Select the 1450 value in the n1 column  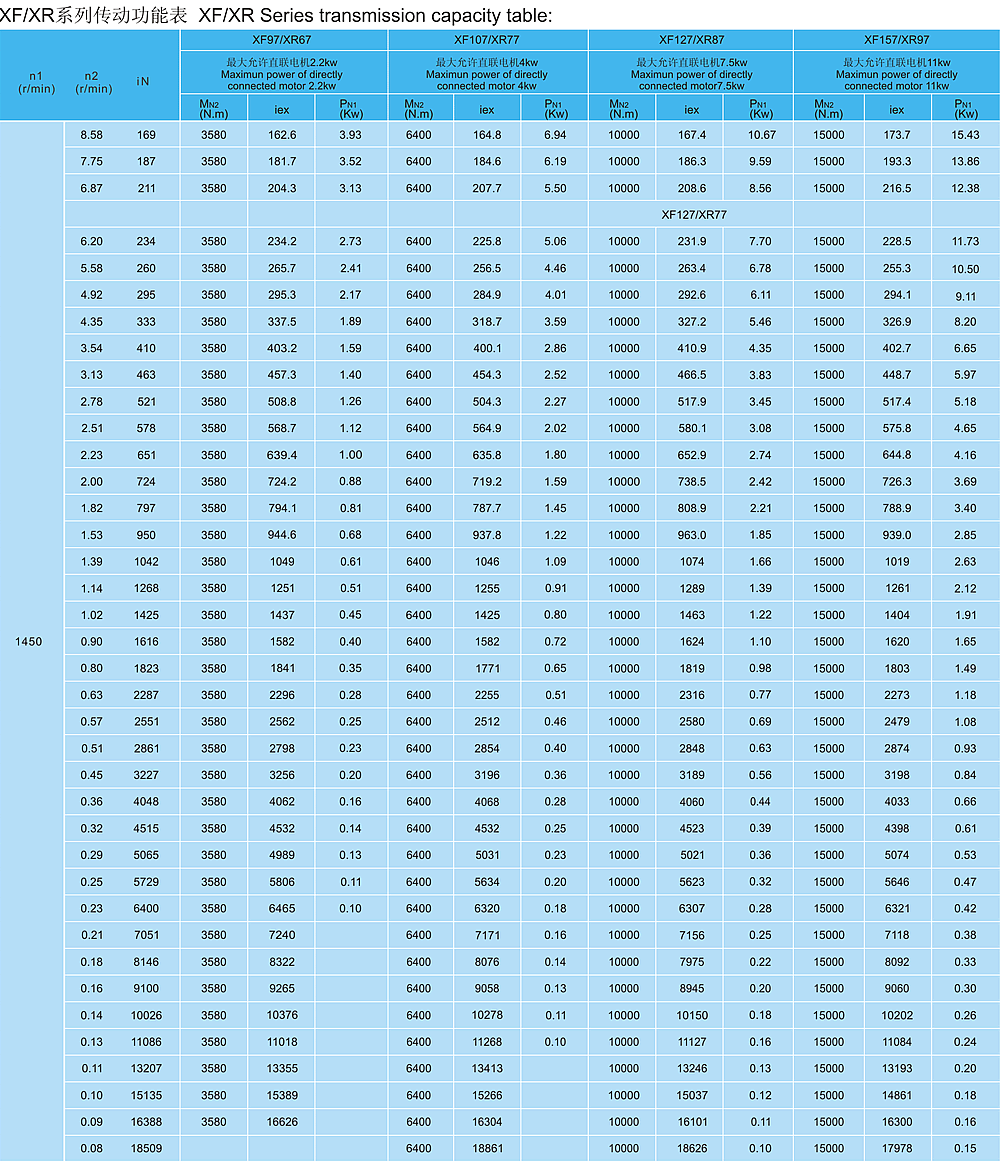(29, 641)
